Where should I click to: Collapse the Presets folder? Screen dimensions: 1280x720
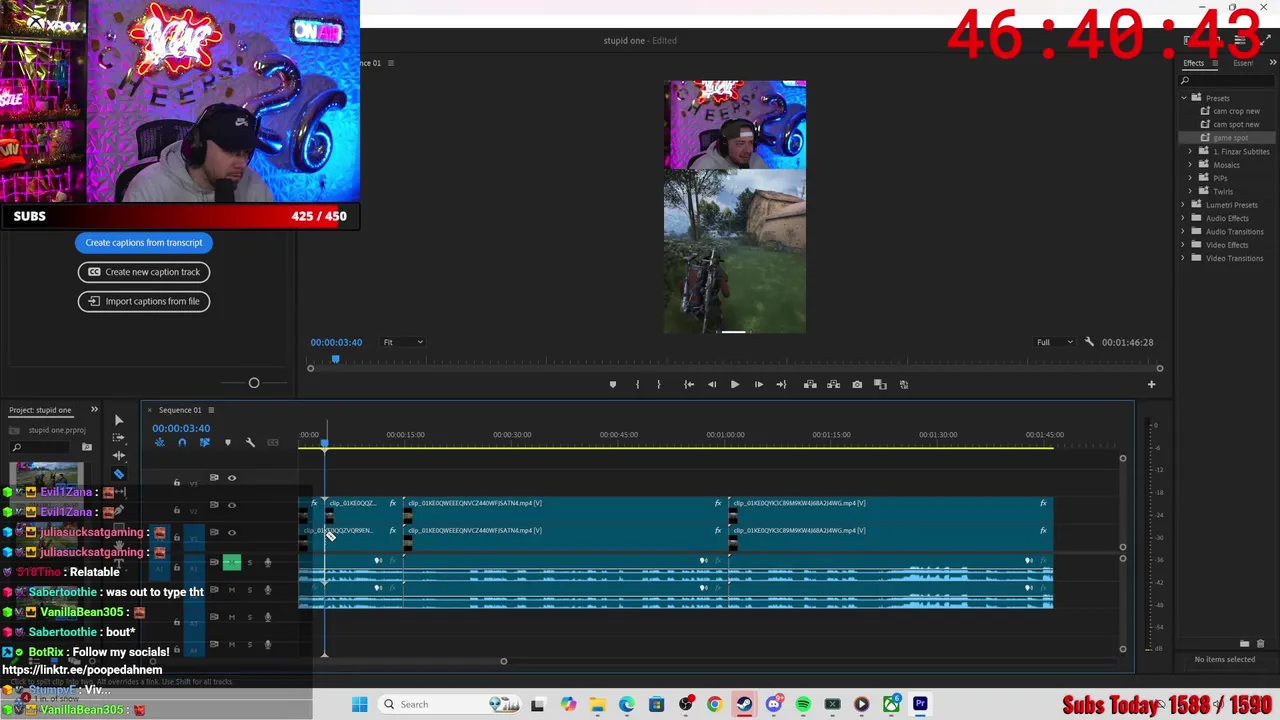coord(1184,98)
